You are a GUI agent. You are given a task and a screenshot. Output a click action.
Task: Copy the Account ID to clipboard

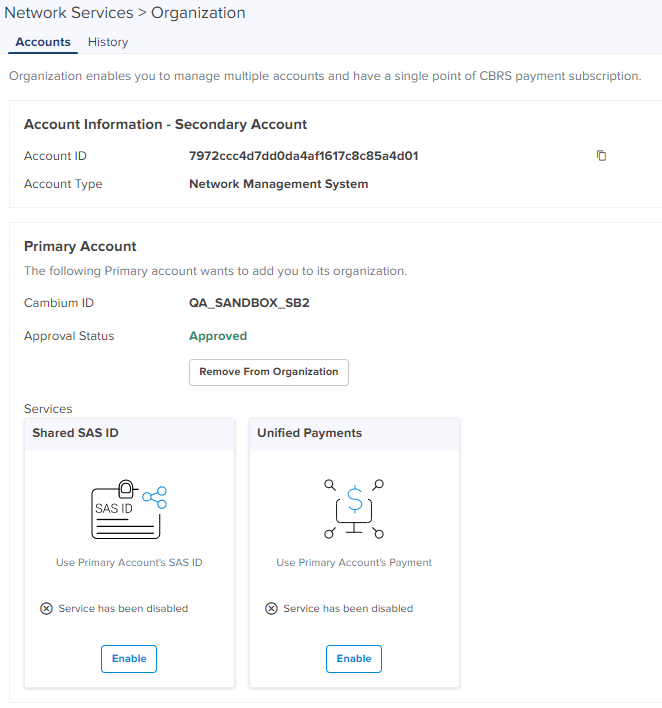tap(601, 156)
